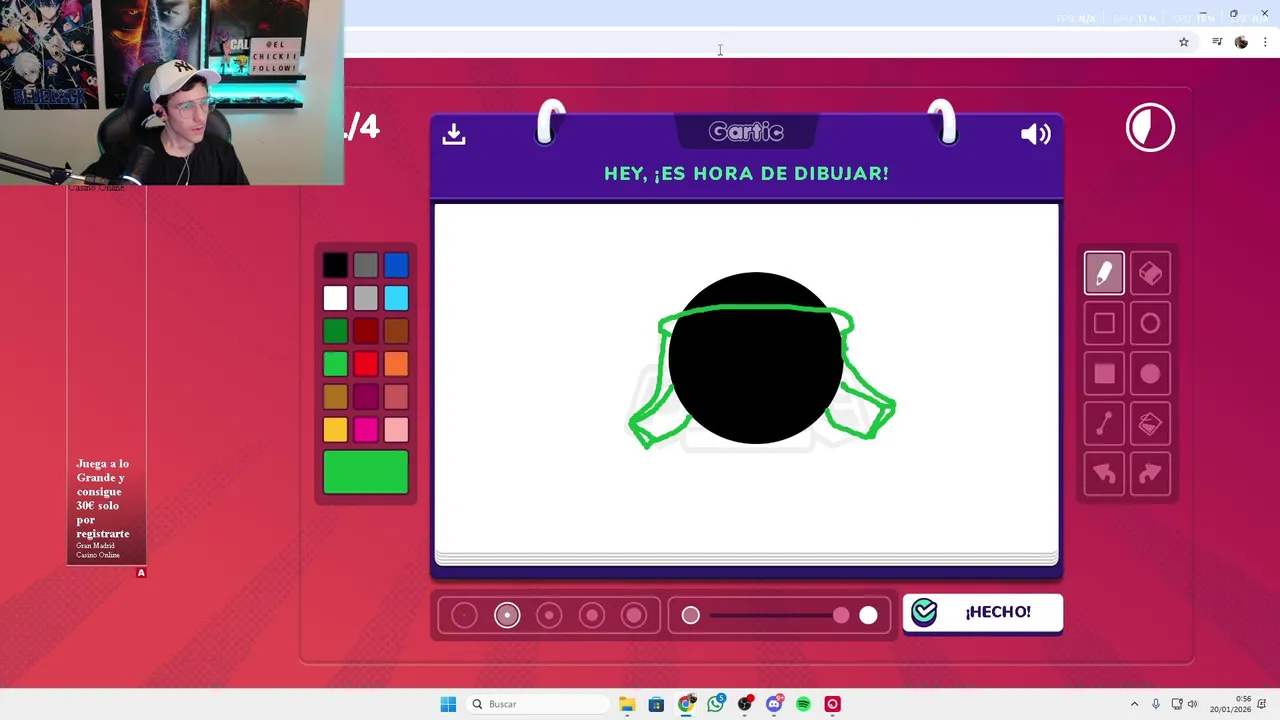Pick the dark magenta color swatch
This screenshot has height=720, width=1280.
pyautogui.click(x=366, y=397)
